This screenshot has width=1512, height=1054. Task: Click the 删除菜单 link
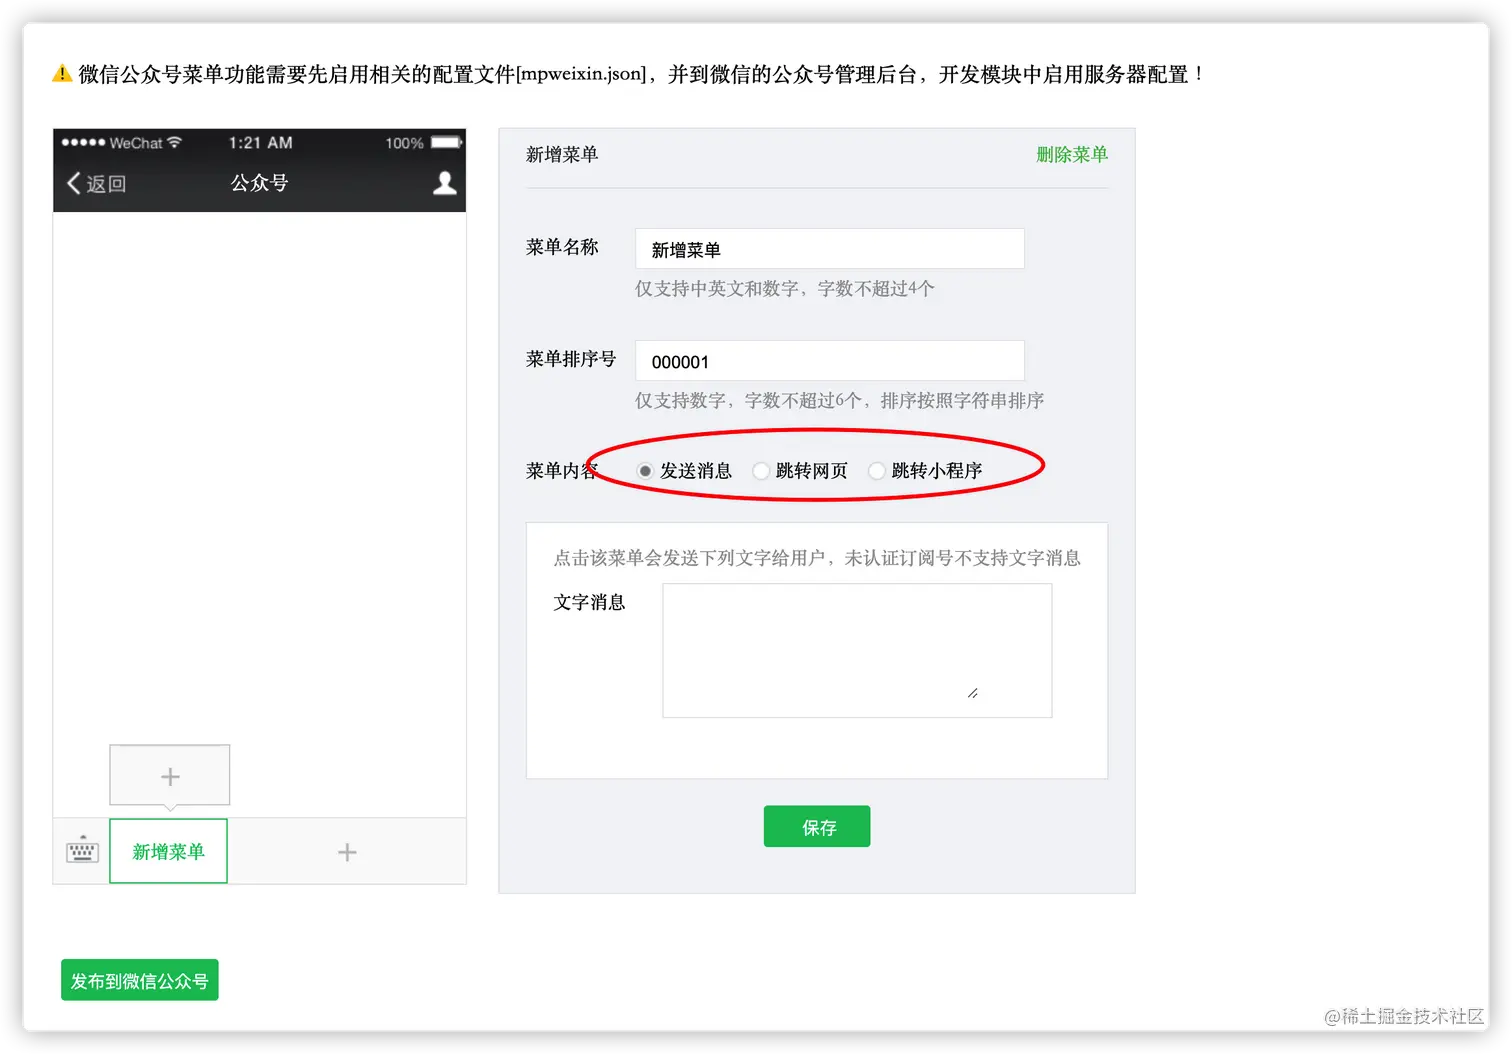(x=1072, y=154)
